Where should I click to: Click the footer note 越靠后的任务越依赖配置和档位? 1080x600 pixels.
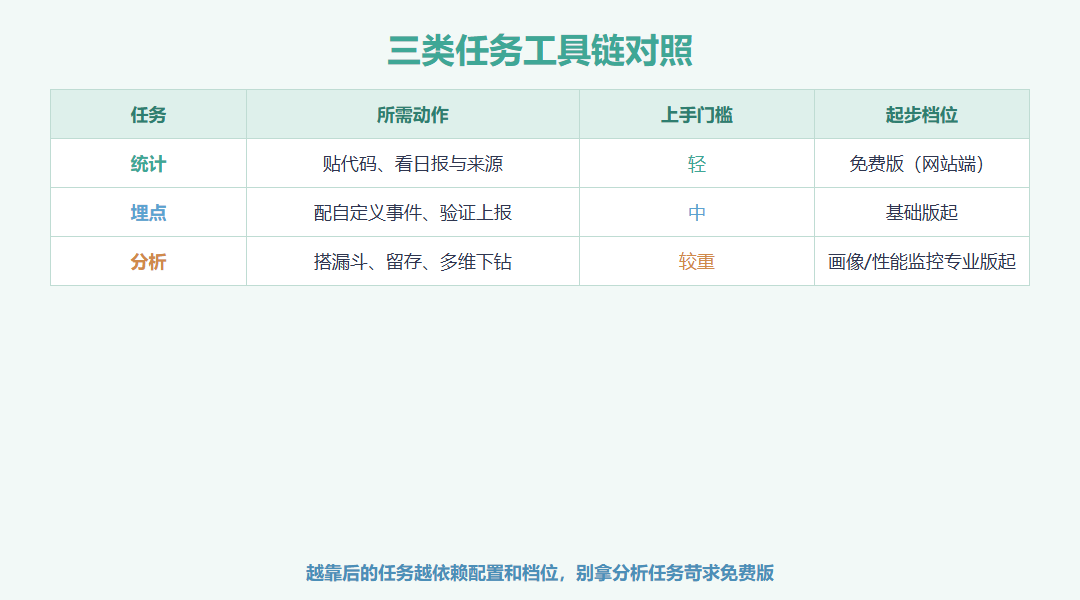[433, 573]
